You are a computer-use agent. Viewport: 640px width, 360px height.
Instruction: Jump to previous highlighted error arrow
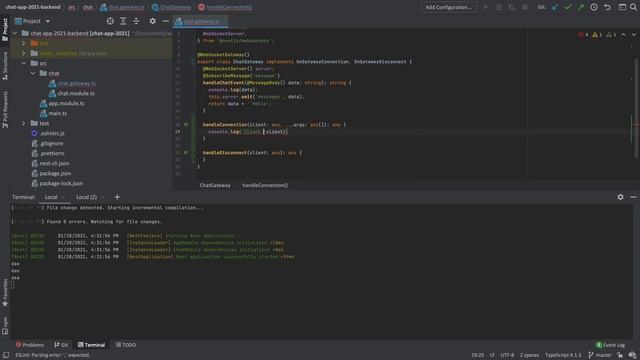623,35
